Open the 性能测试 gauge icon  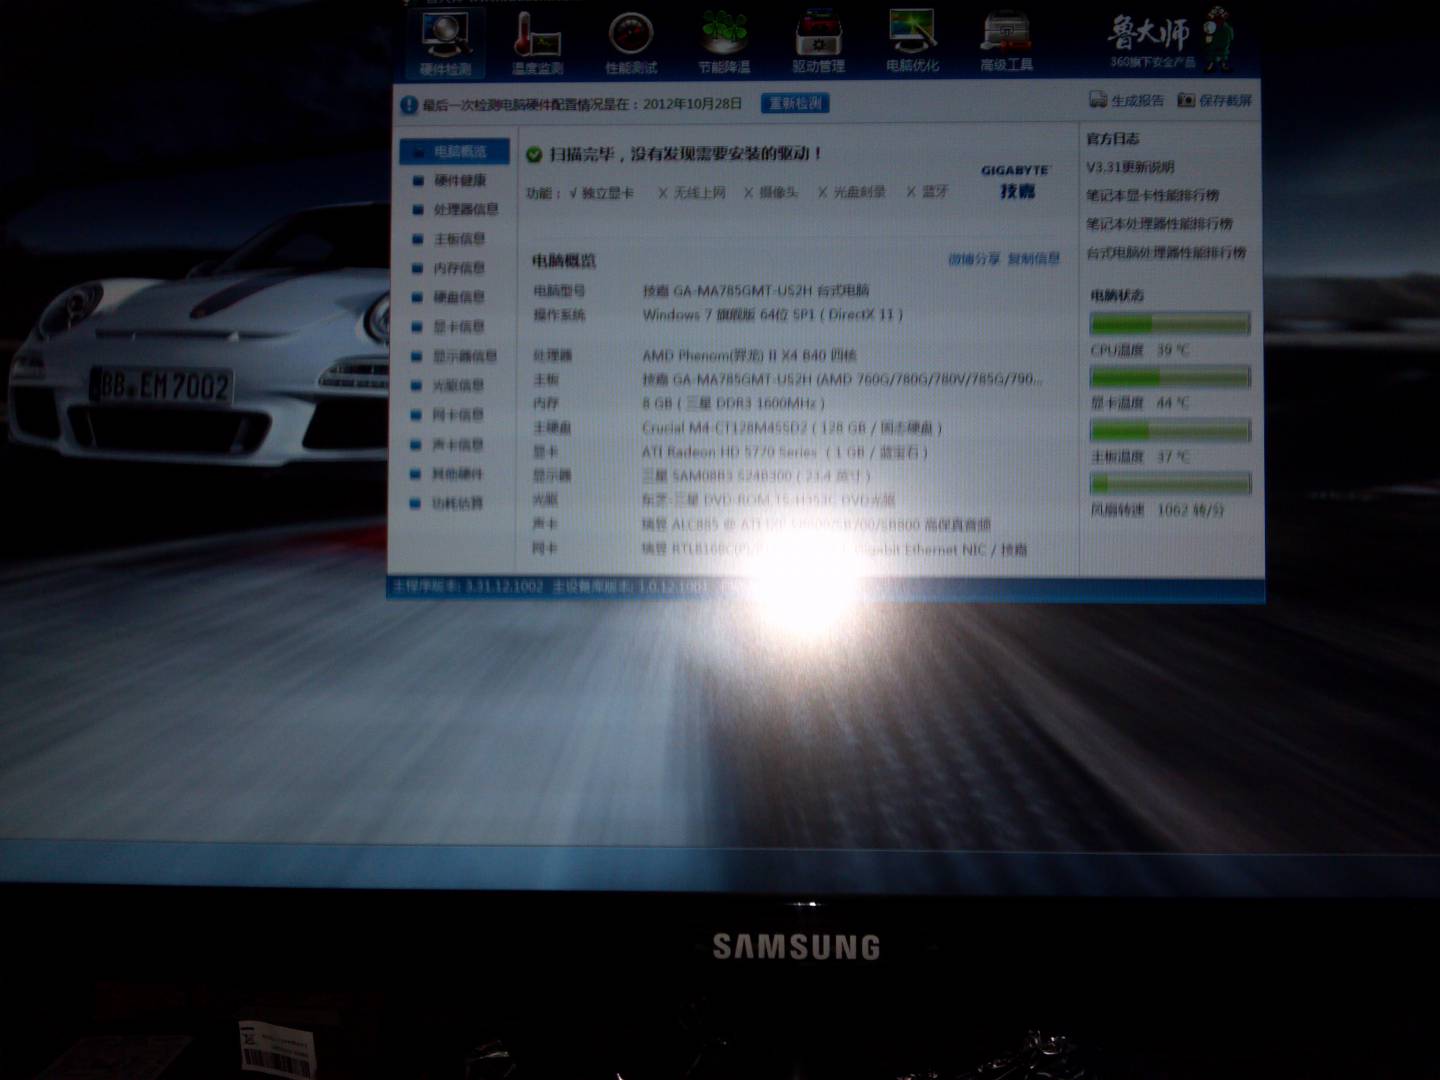(631, 43)
